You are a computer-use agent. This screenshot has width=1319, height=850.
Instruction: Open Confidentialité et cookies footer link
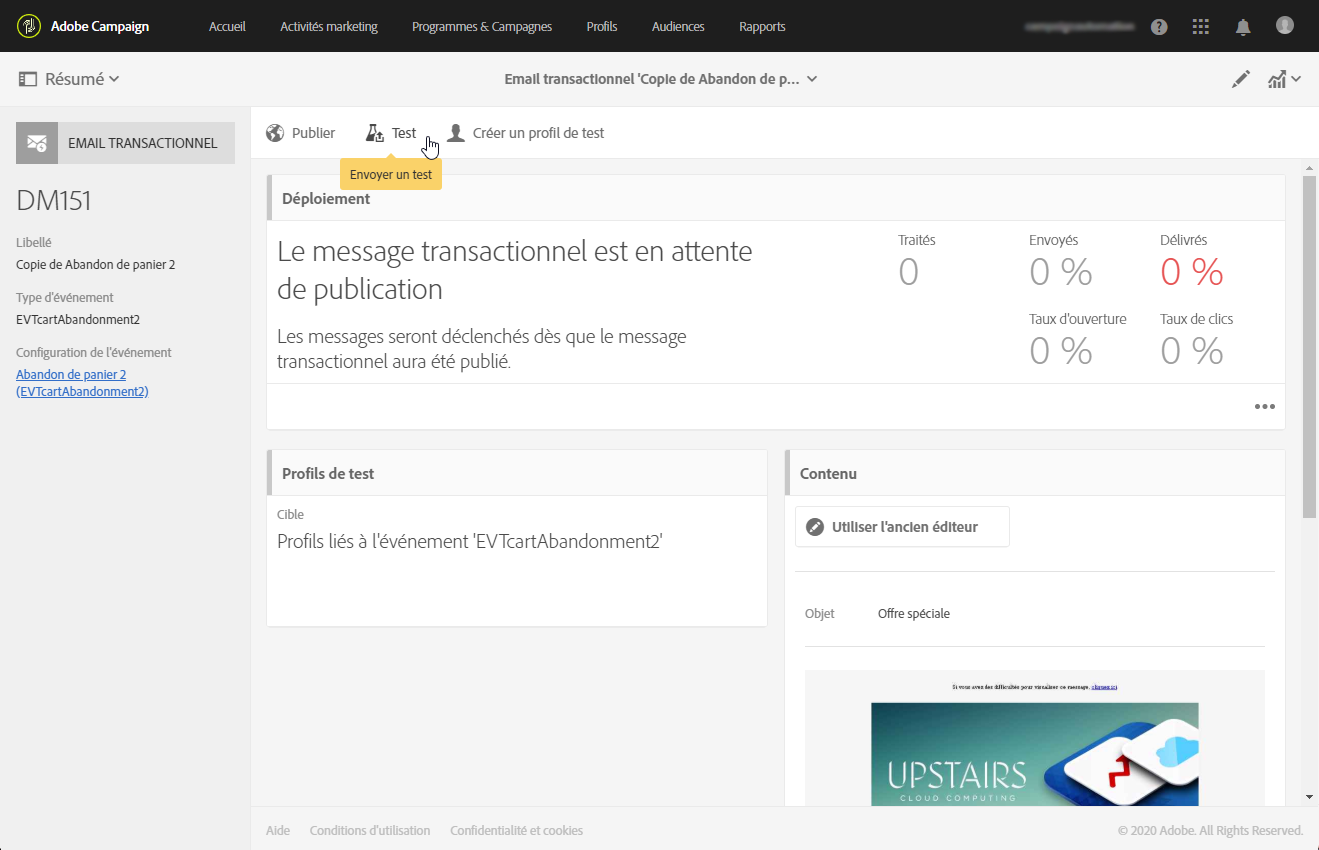pyautogui.click(x=516, y=830)
